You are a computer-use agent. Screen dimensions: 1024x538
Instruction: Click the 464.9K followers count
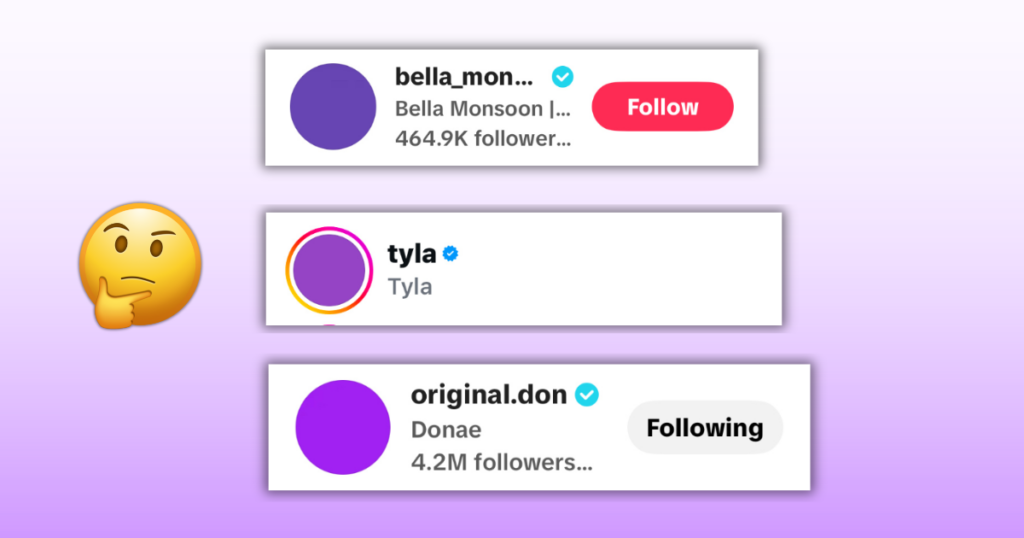(483, 139)
